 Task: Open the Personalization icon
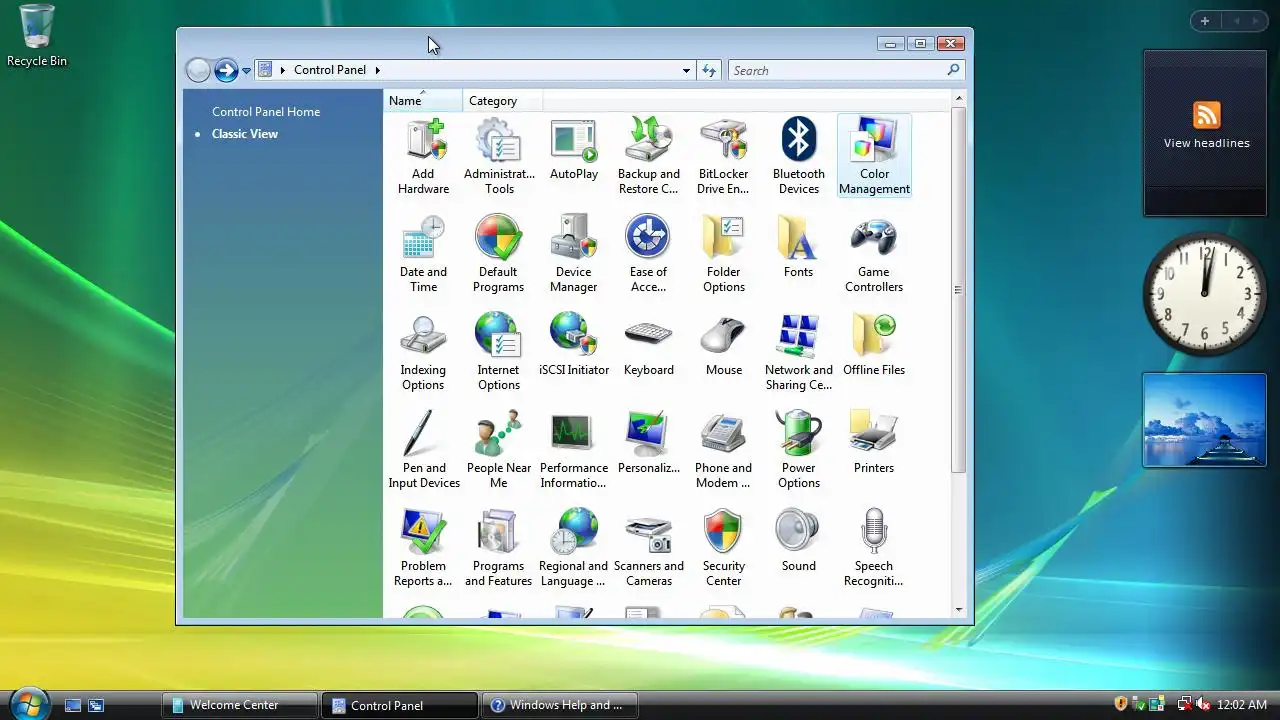click(x=648, y=443)
